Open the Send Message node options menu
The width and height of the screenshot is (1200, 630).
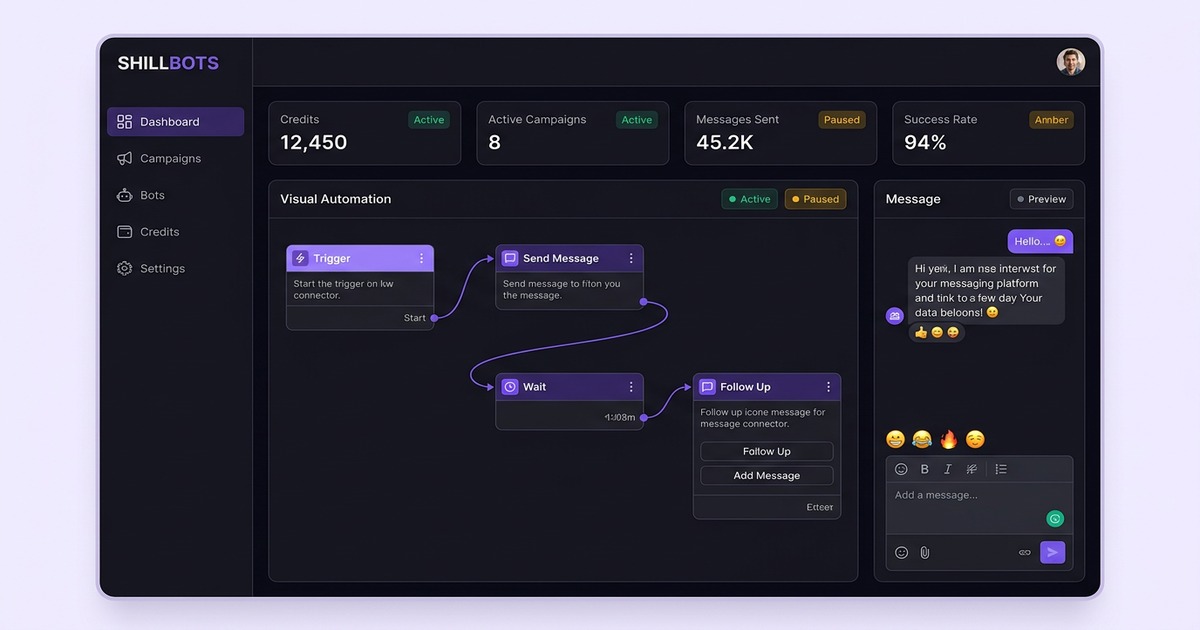[x=631, y=258]
